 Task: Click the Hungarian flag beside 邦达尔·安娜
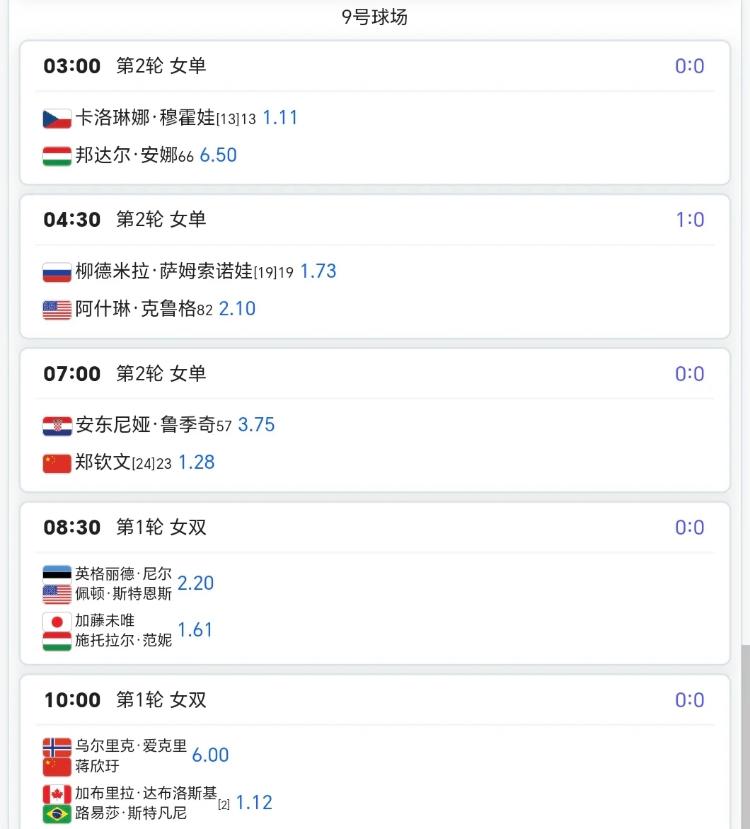coord(57,156)
